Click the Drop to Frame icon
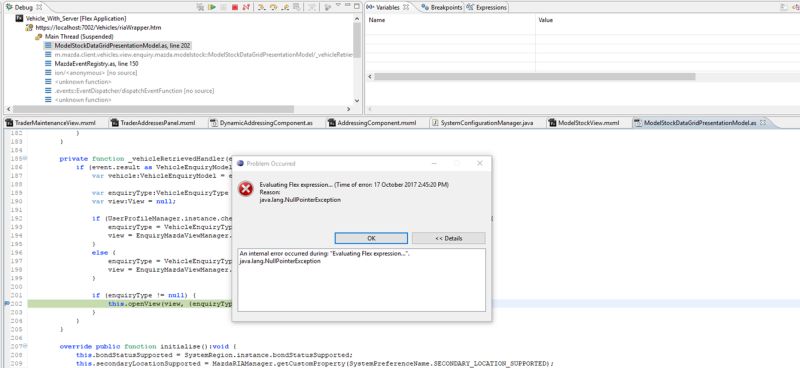 point(297,7)
